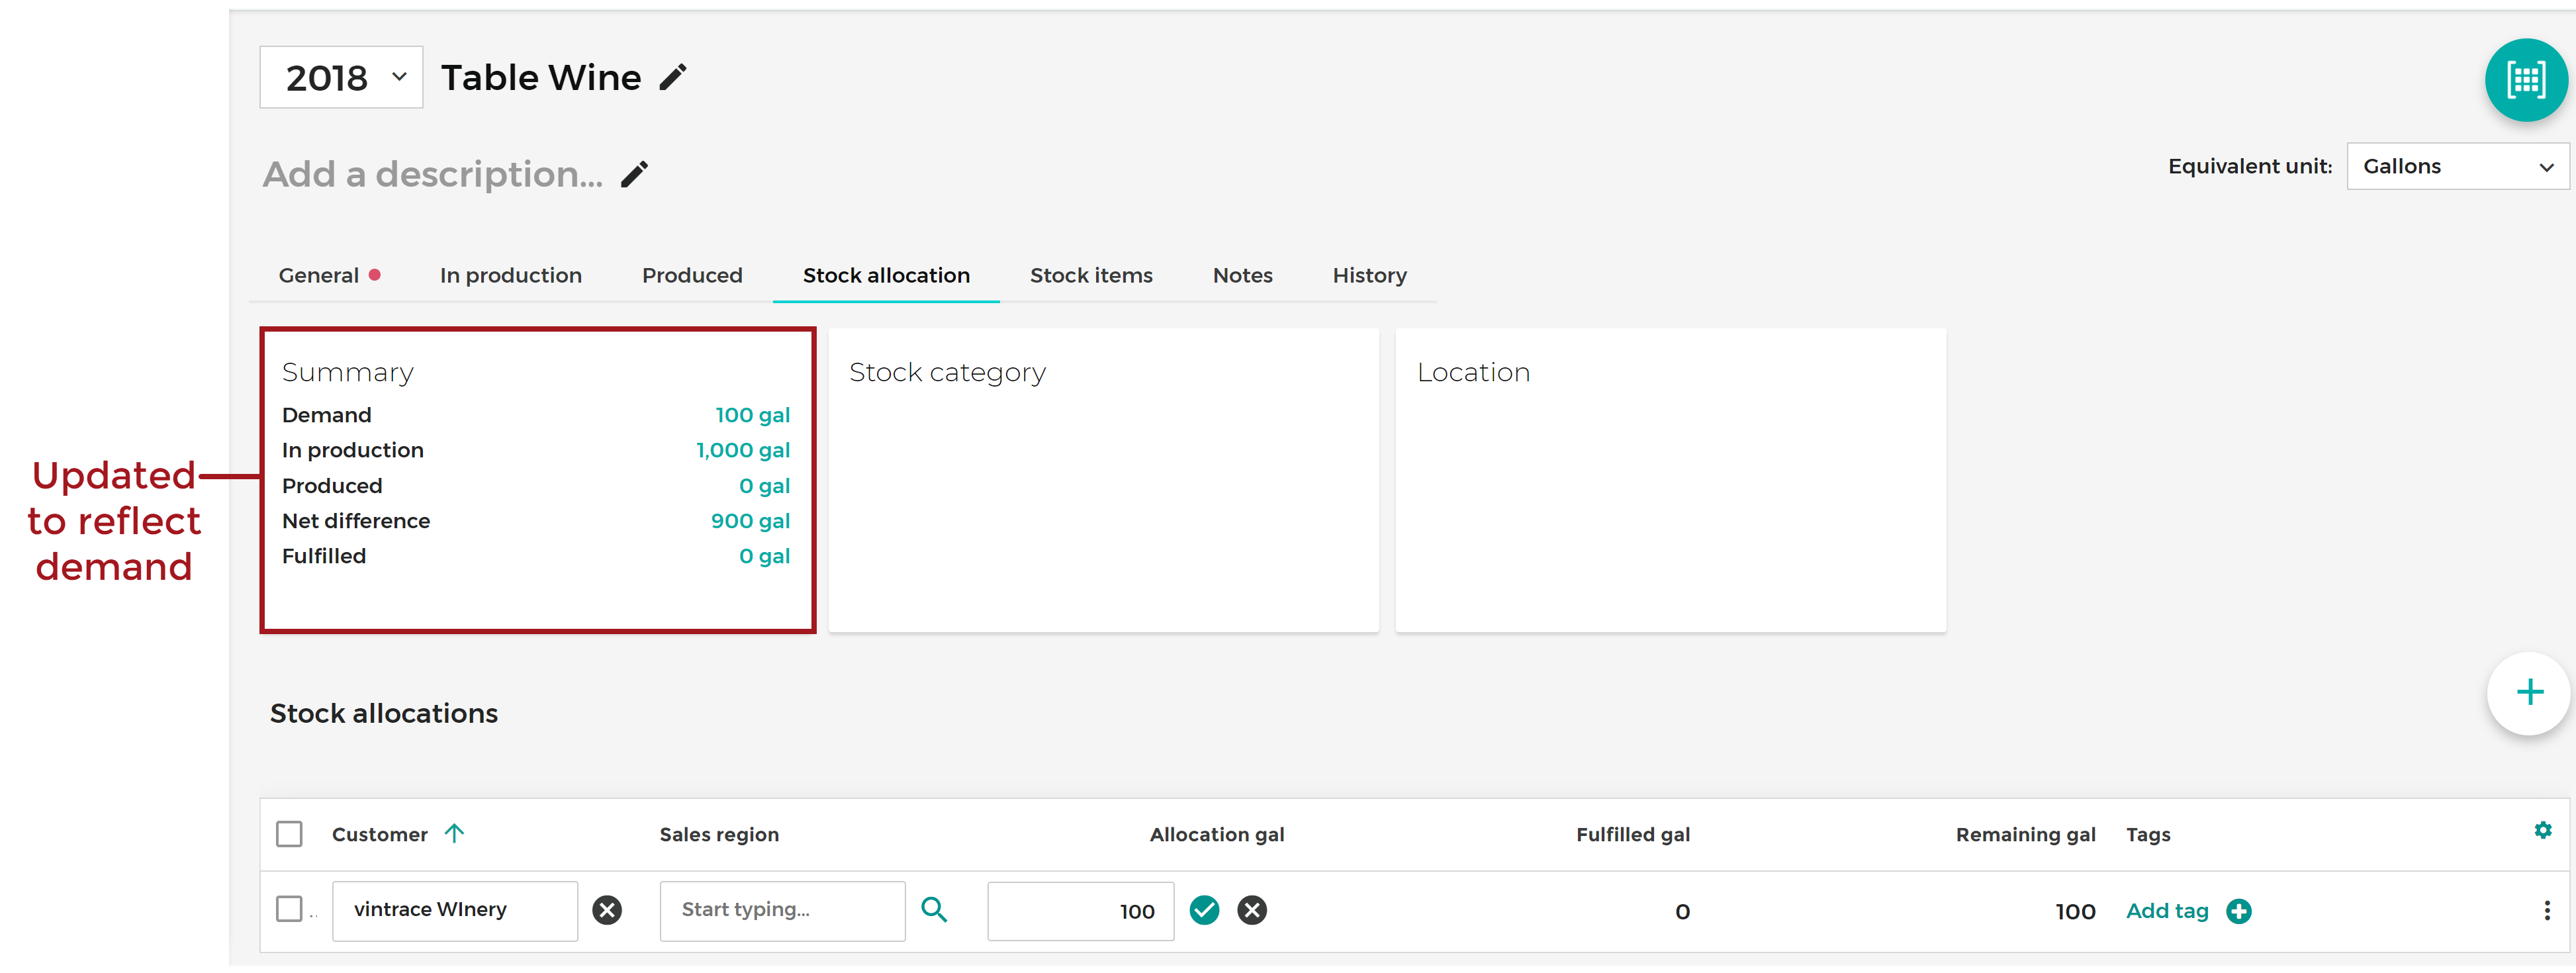Select the Stock allocation tab
The height and width of the screenshot is (973, 2576).
pos(886,275)
